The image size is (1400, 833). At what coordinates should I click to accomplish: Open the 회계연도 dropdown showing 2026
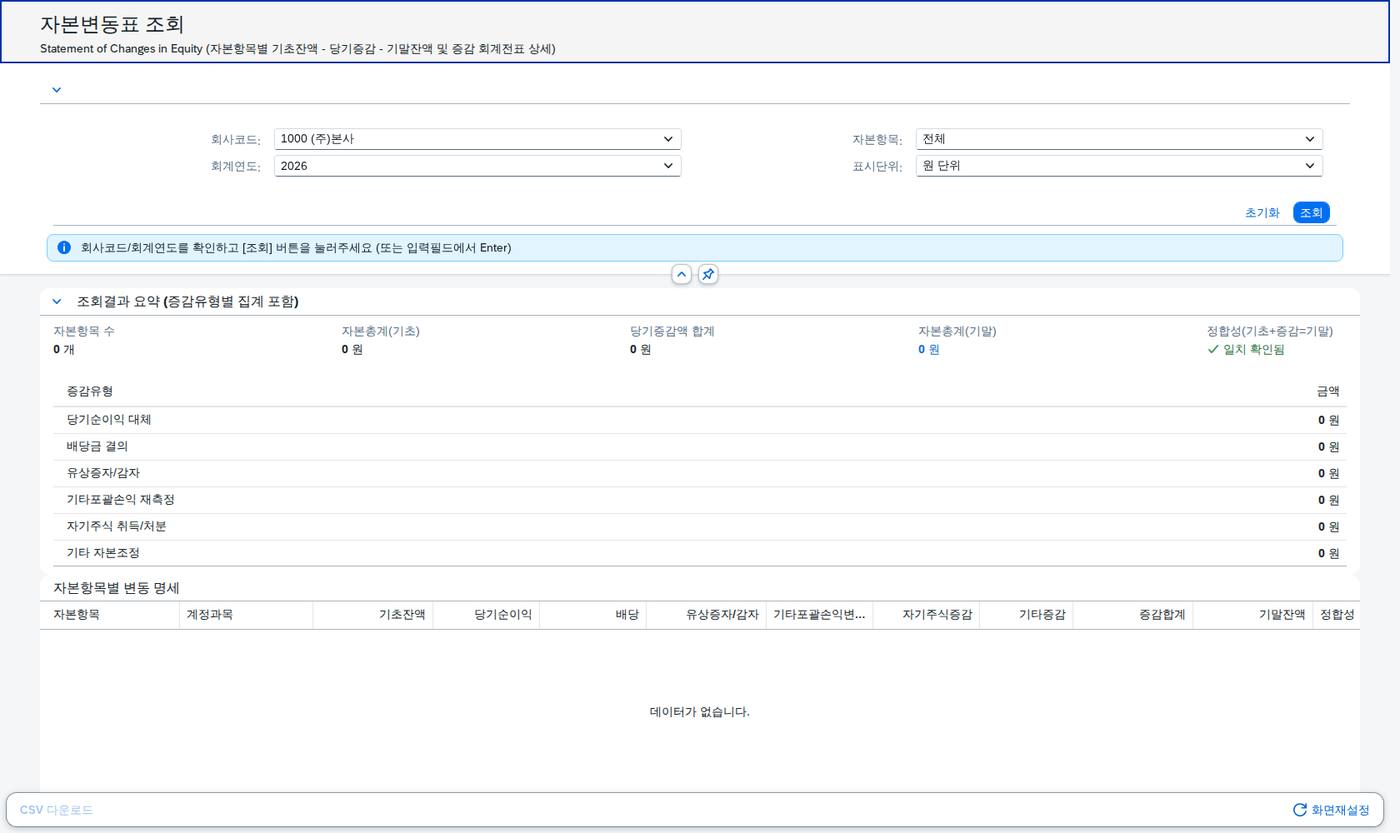point(477,166)
